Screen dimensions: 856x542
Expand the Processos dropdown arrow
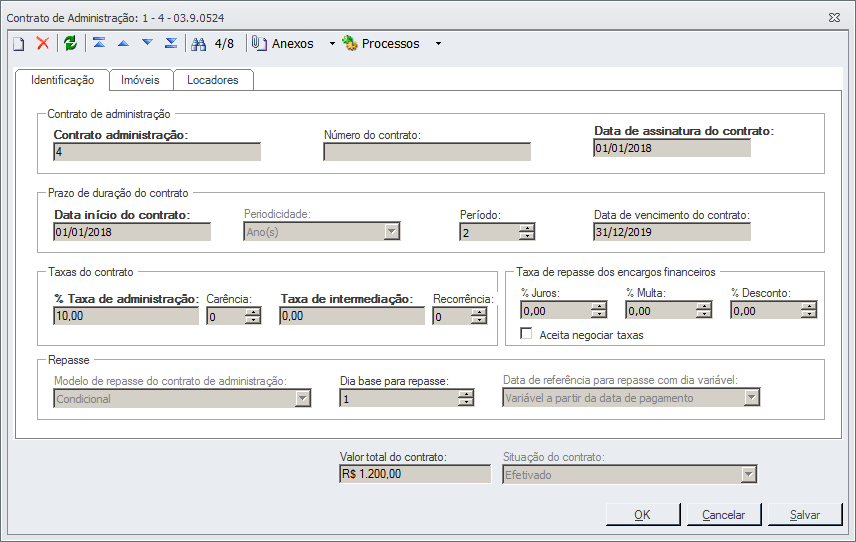[438, 44]
